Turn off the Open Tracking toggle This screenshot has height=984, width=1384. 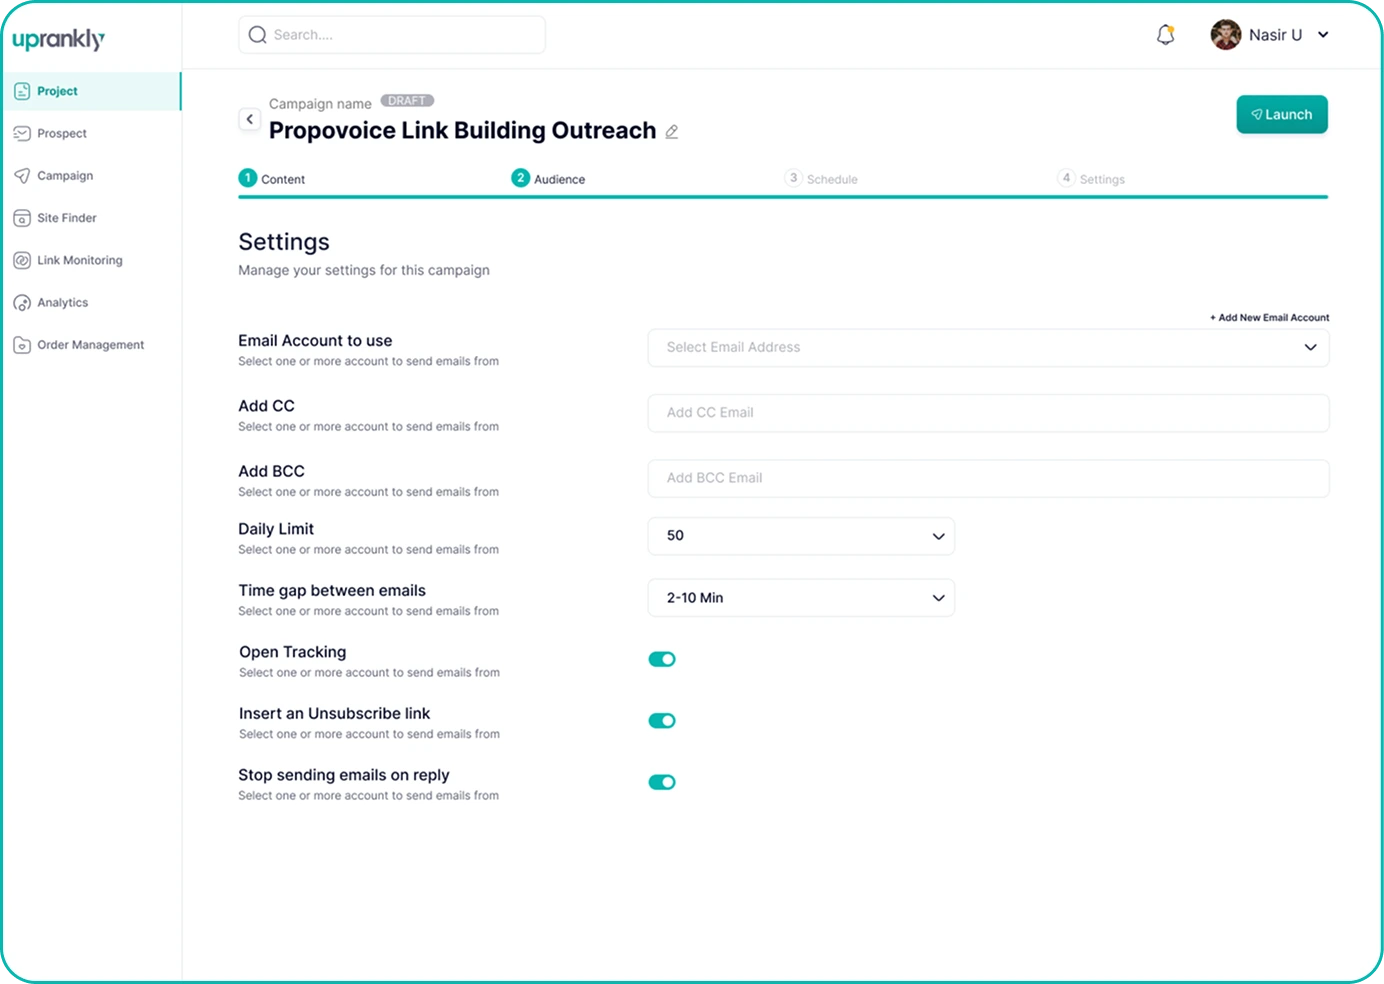[x=662, y=659]
